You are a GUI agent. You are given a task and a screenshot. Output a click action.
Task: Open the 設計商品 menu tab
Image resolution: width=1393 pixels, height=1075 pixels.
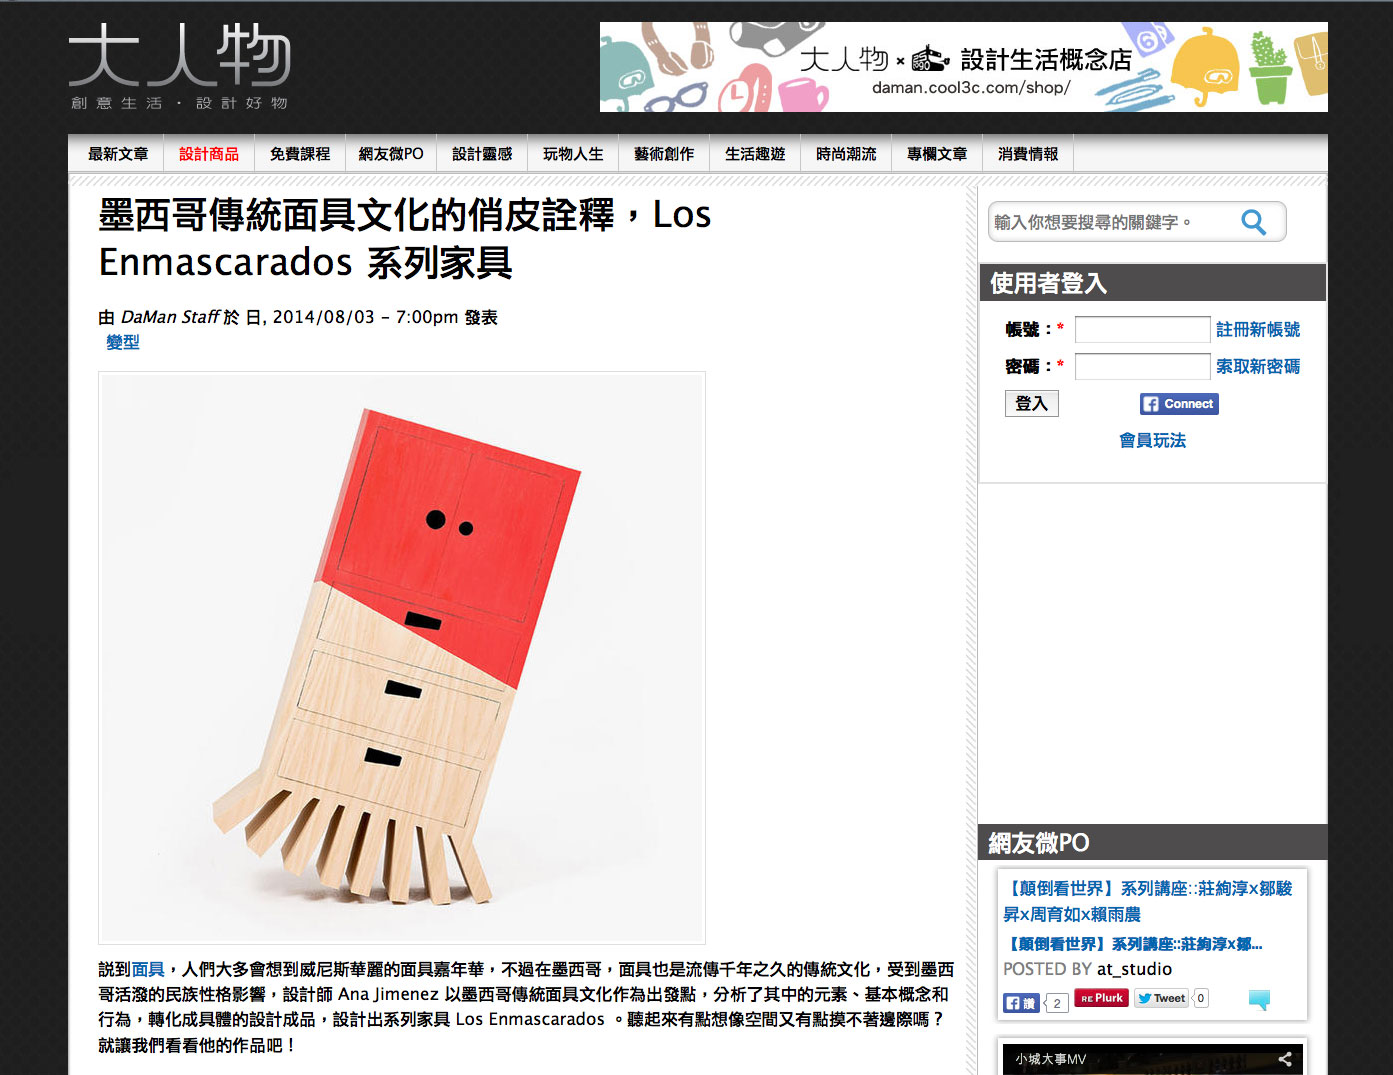coord(209,154)
